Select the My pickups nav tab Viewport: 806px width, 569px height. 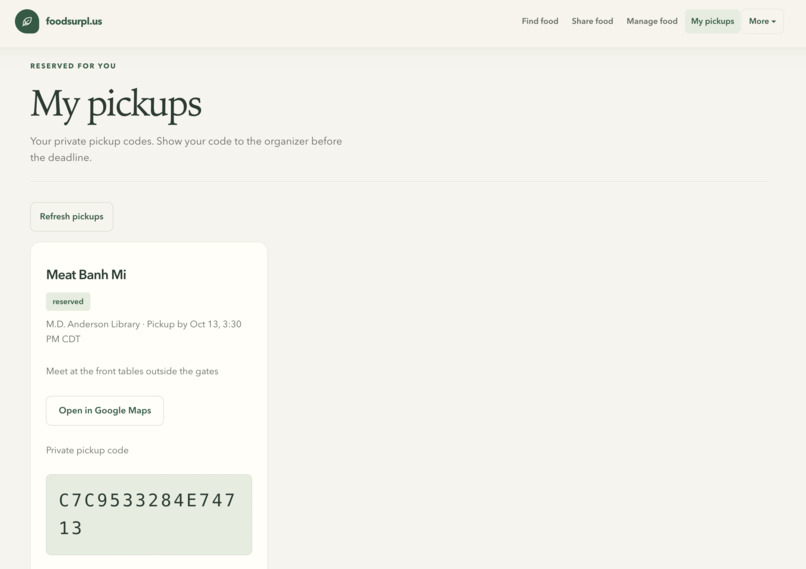(x=712, y=21)
